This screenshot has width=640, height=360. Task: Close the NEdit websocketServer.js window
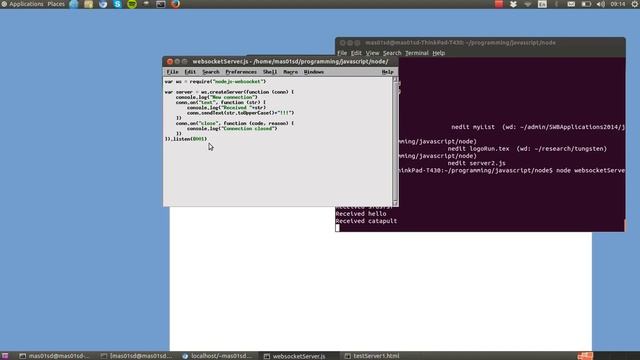[x=170, y=62]
